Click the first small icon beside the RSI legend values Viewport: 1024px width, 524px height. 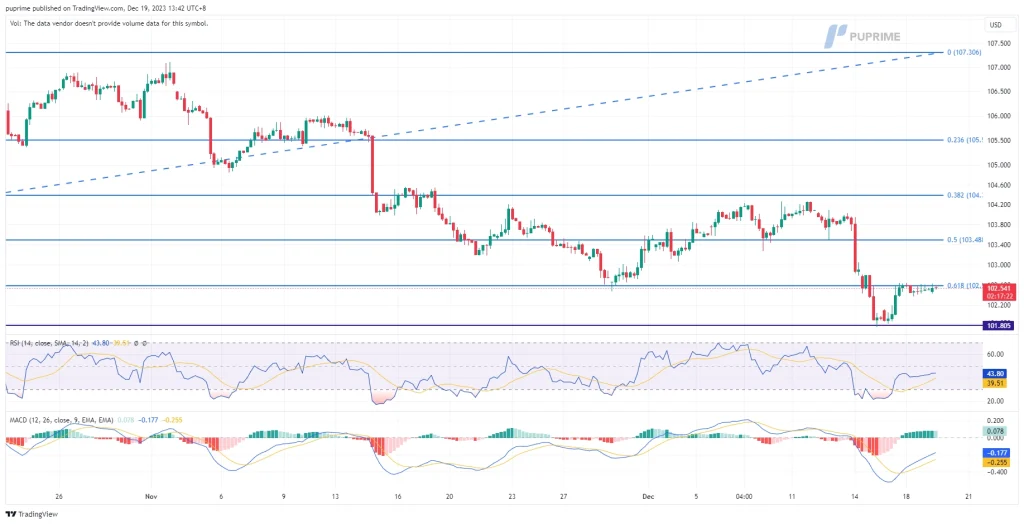pos(136,343)
